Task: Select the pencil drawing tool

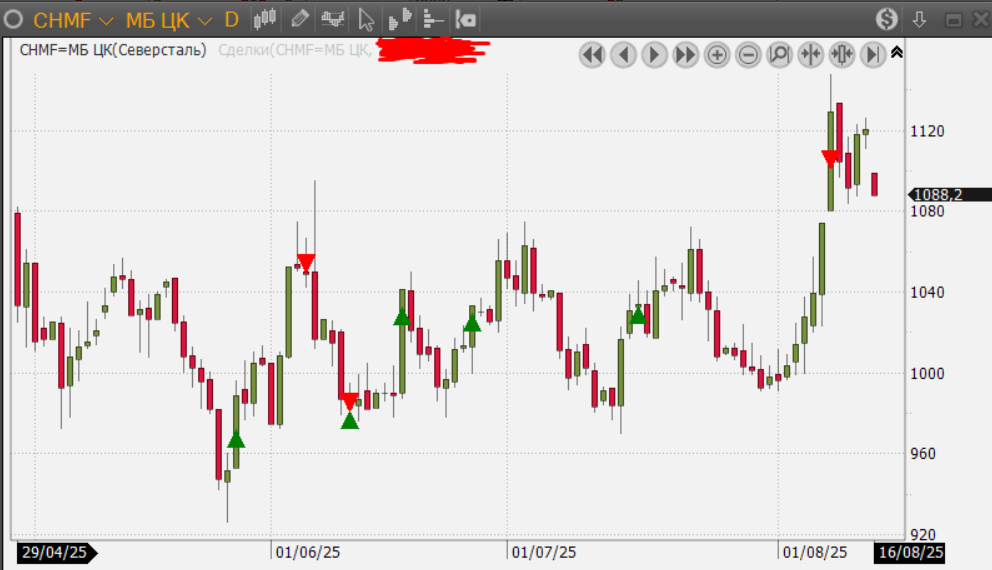Action: click(x=299, y=19)
